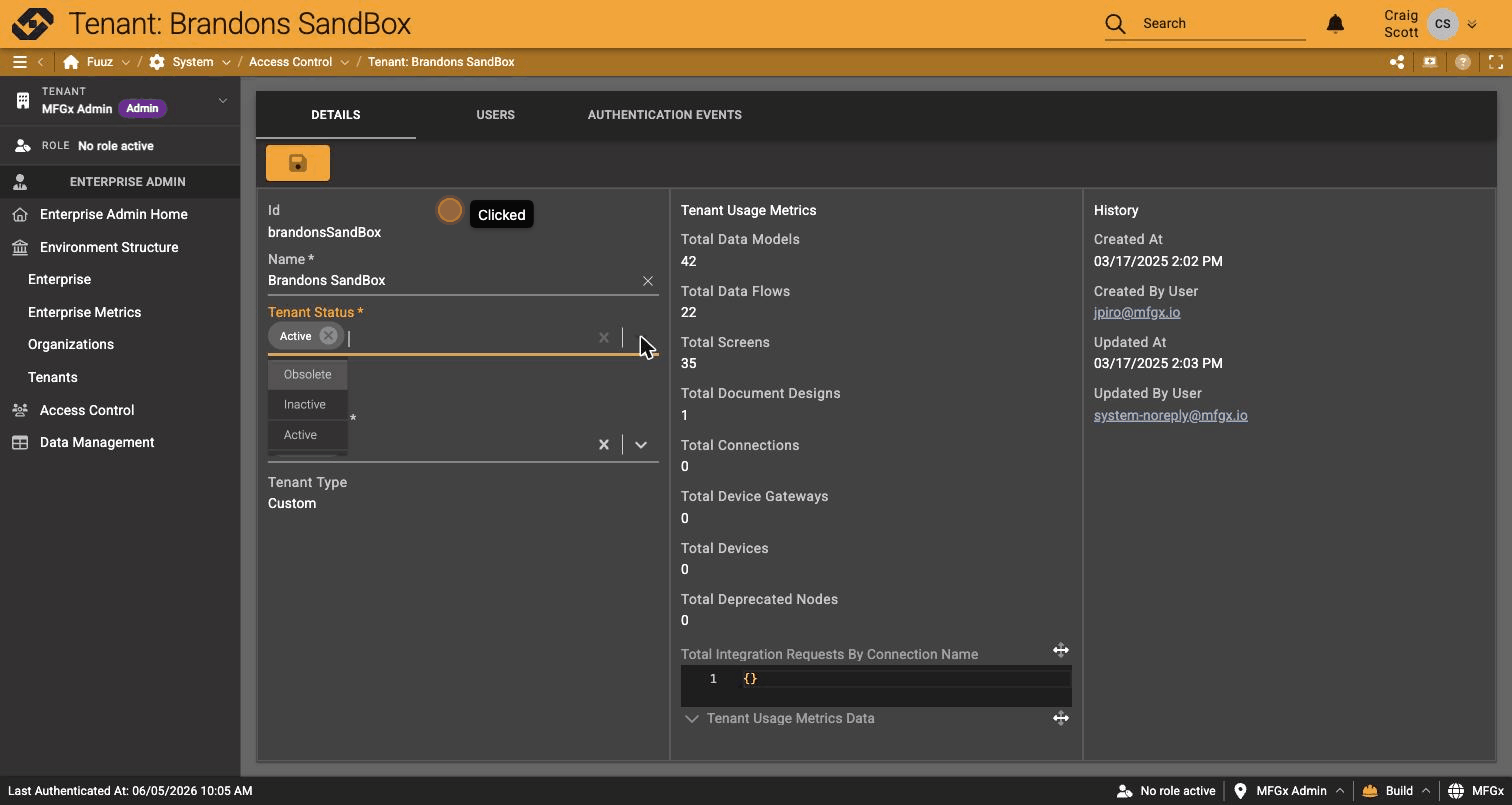Select Enterprise in sidebar

59,279
